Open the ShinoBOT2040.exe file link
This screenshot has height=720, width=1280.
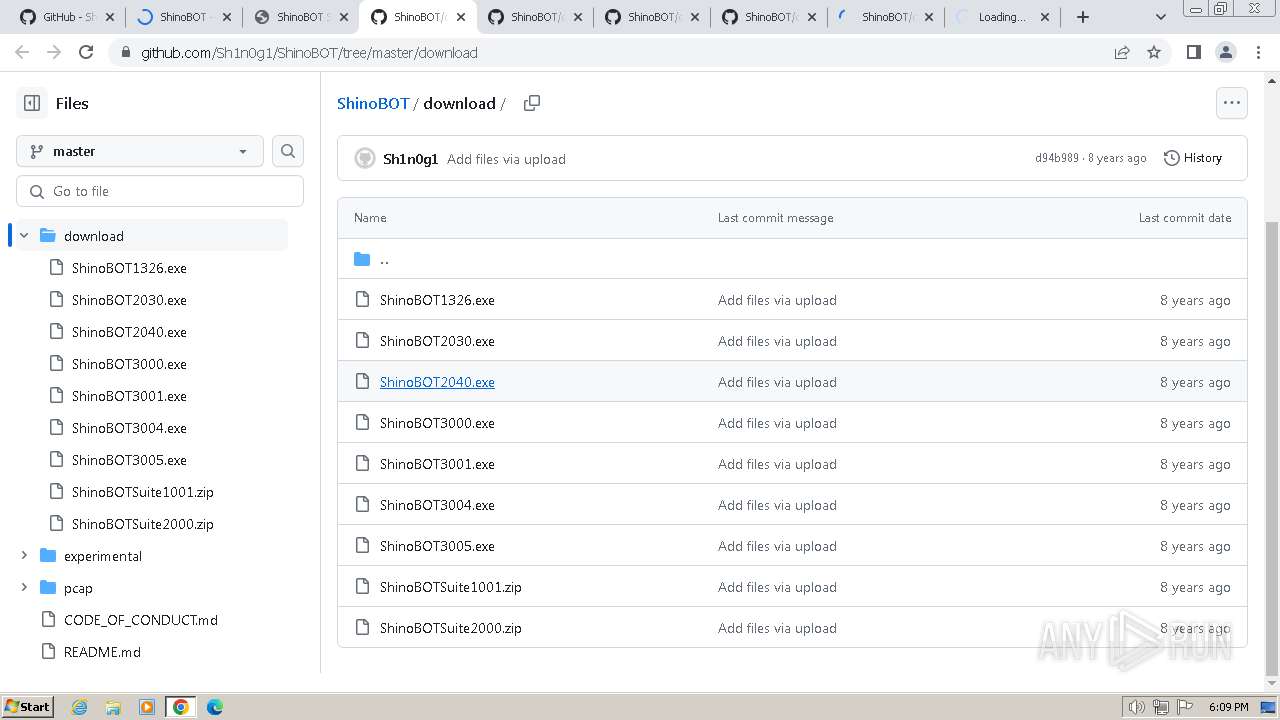437,382
